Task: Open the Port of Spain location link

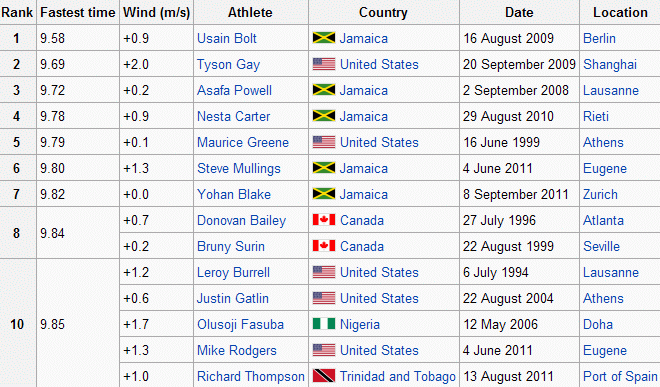Action: click(x=620, y=376)
